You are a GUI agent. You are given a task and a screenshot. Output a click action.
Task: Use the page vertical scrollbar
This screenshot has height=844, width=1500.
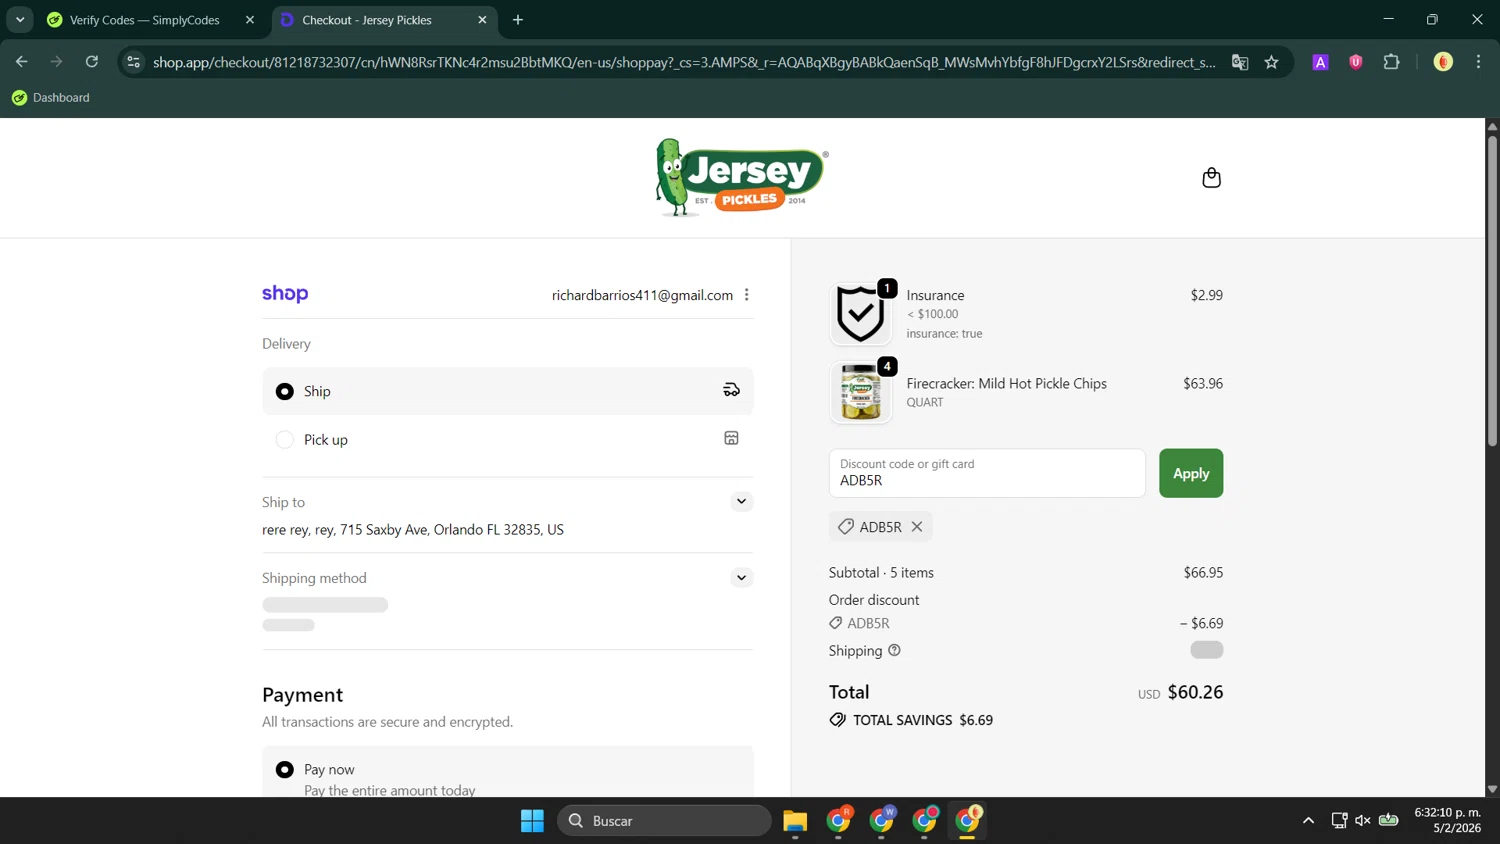pyautogui.click(x=1492, y=290)
